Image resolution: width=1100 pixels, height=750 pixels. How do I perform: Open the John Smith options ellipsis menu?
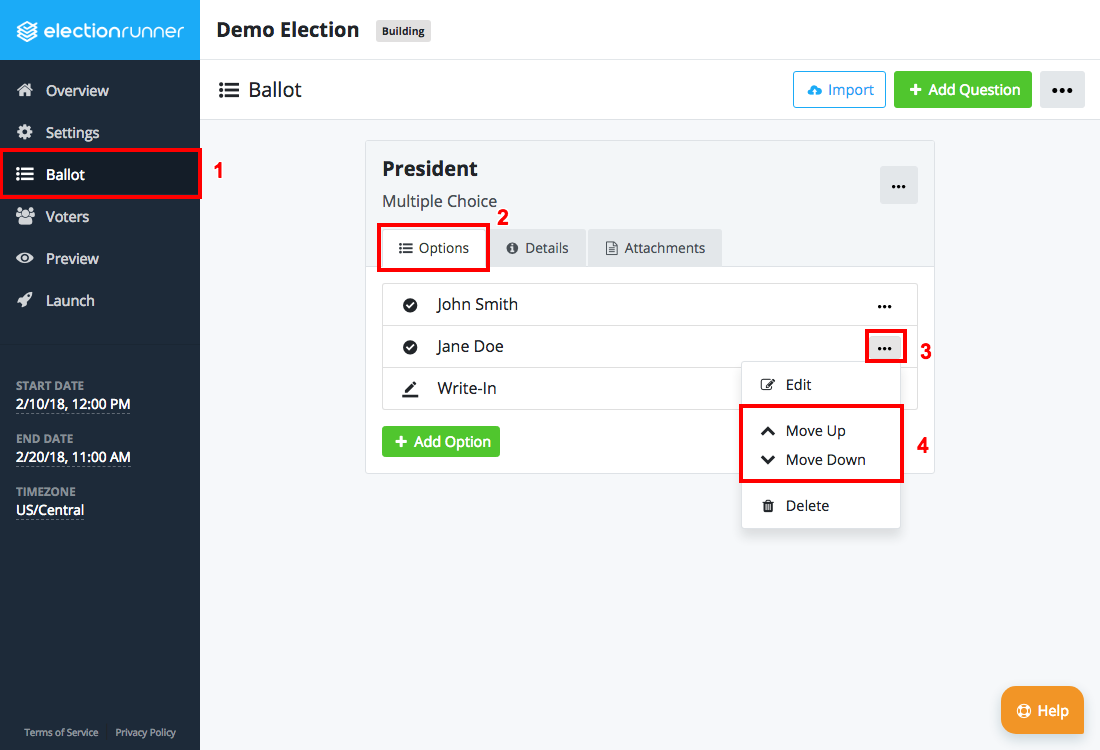coord(885,307)
